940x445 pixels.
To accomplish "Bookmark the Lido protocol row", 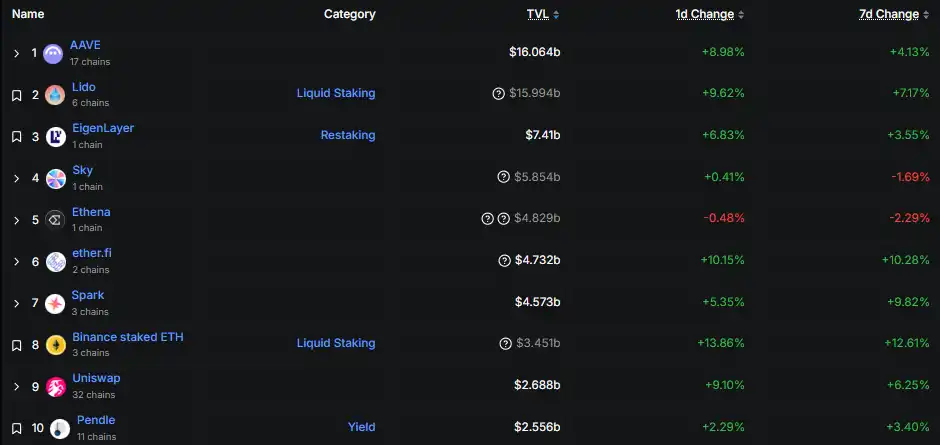I will click(x=16, y=95).
